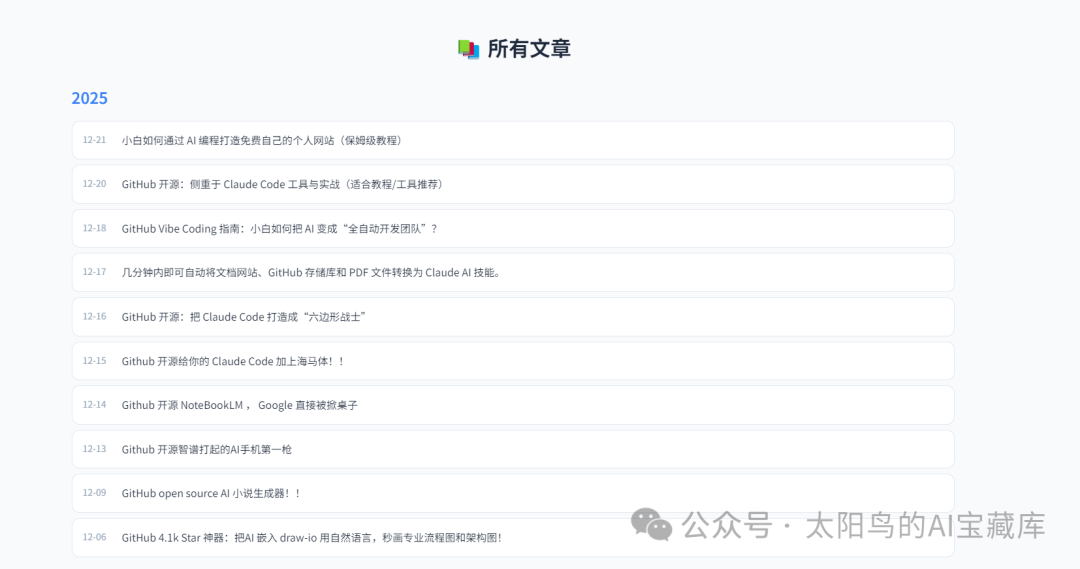The image size is (1080, 569).
Task: Select the article about converting PDF to Claude AI 技能
Action: coord(513,273)
